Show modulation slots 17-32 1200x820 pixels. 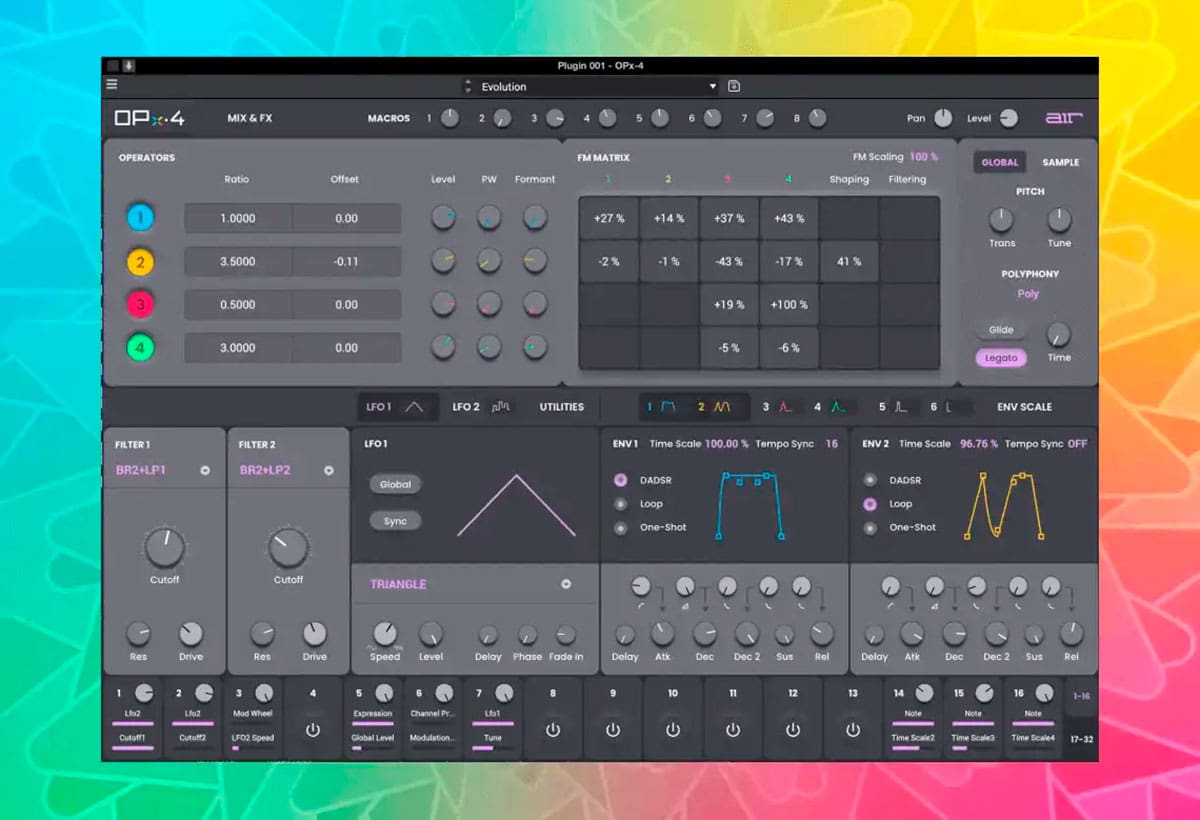[x=1081, y=740]
